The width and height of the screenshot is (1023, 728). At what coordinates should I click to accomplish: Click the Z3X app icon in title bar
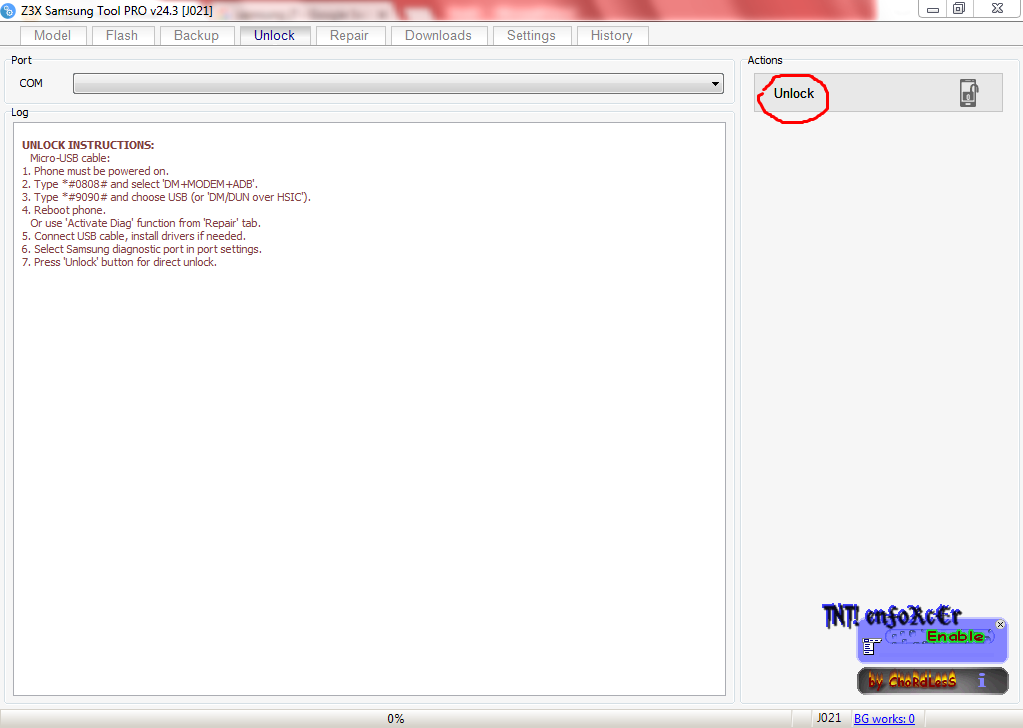[8, 10]
